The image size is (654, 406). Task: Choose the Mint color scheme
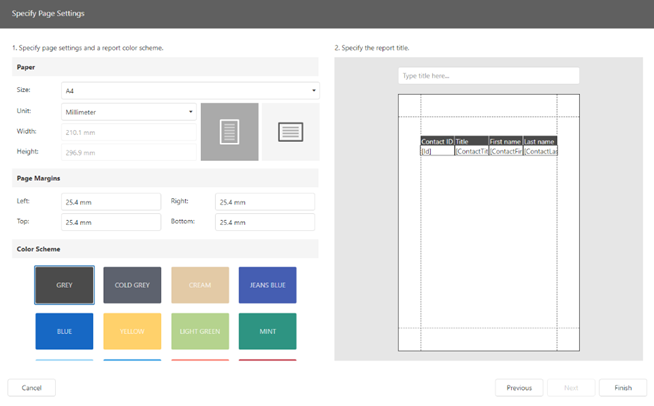(268, 331)
